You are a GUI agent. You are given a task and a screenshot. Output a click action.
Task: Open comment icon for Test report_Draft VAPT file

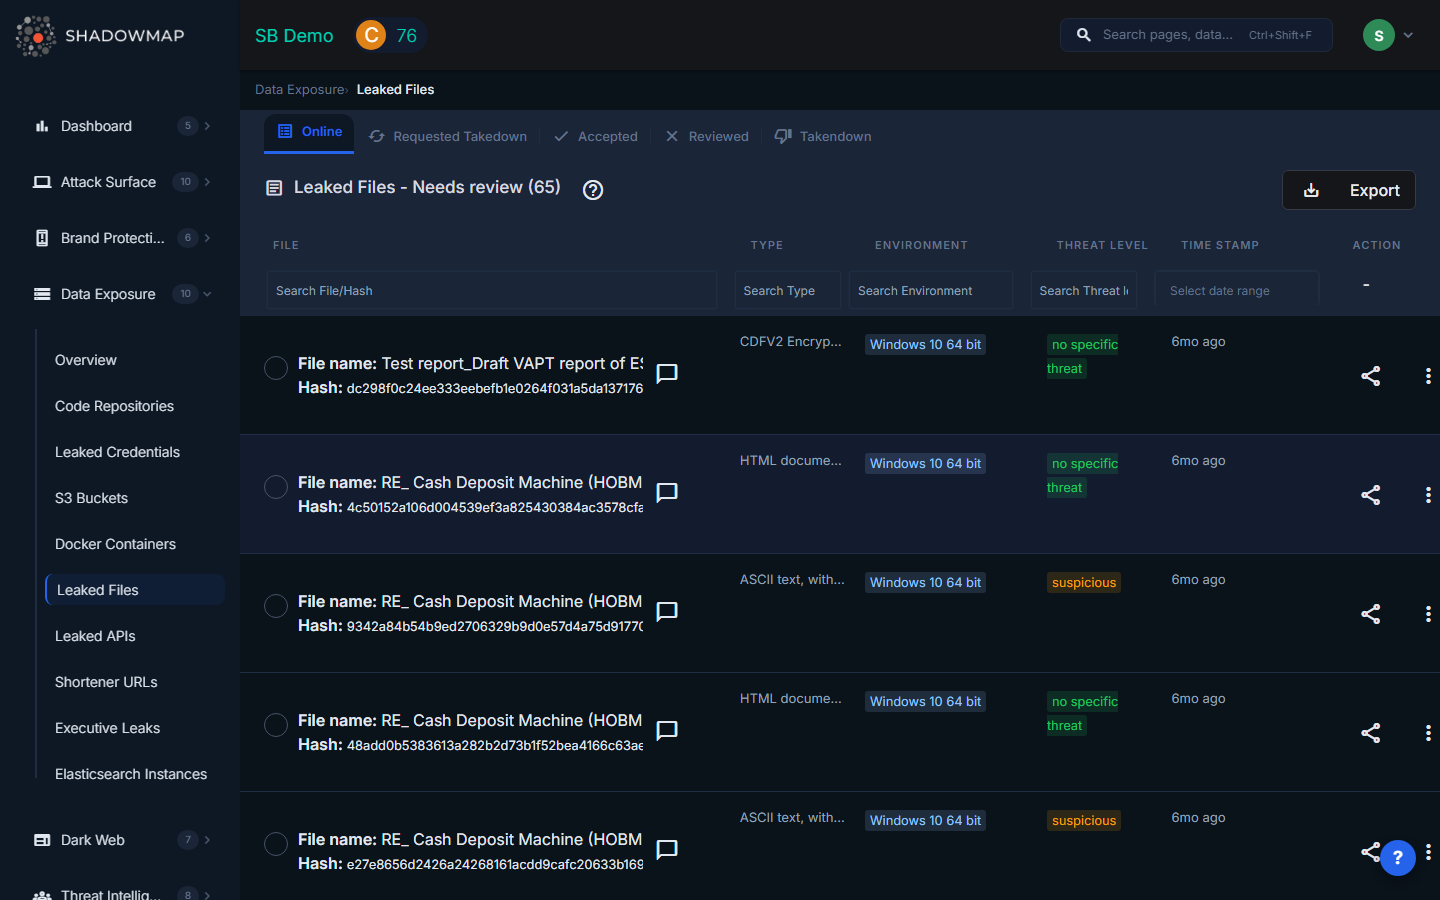click(x=667, y=374)
